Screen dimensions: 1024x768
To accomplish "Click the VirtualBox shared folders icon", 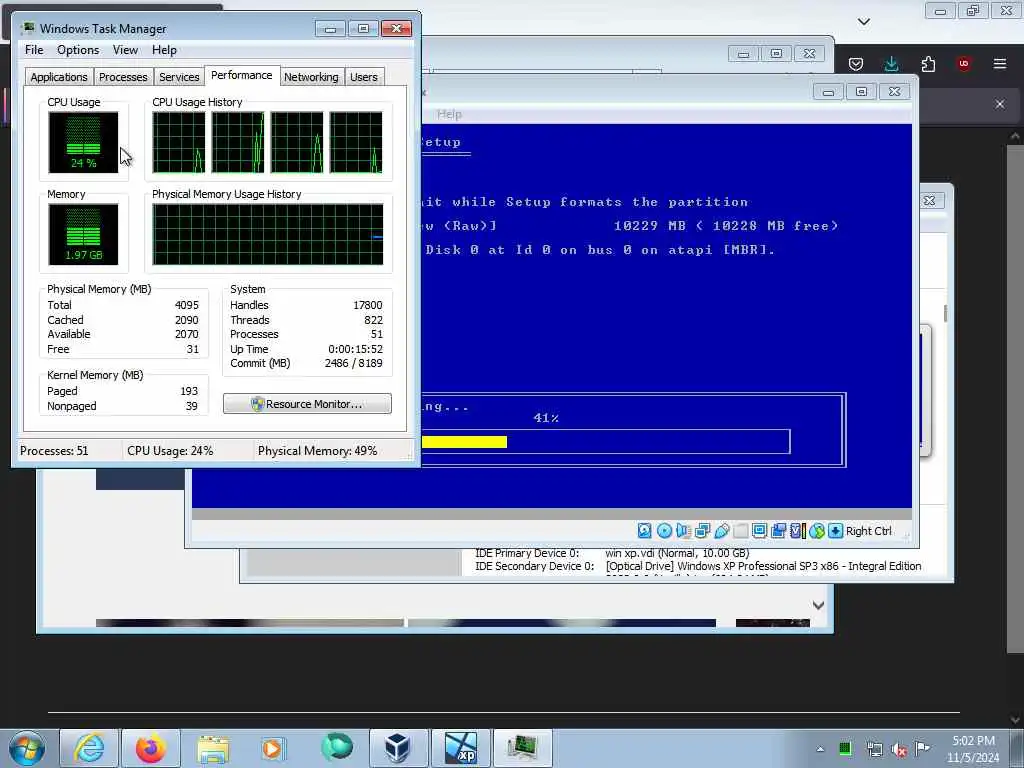I will coord(741,531).
